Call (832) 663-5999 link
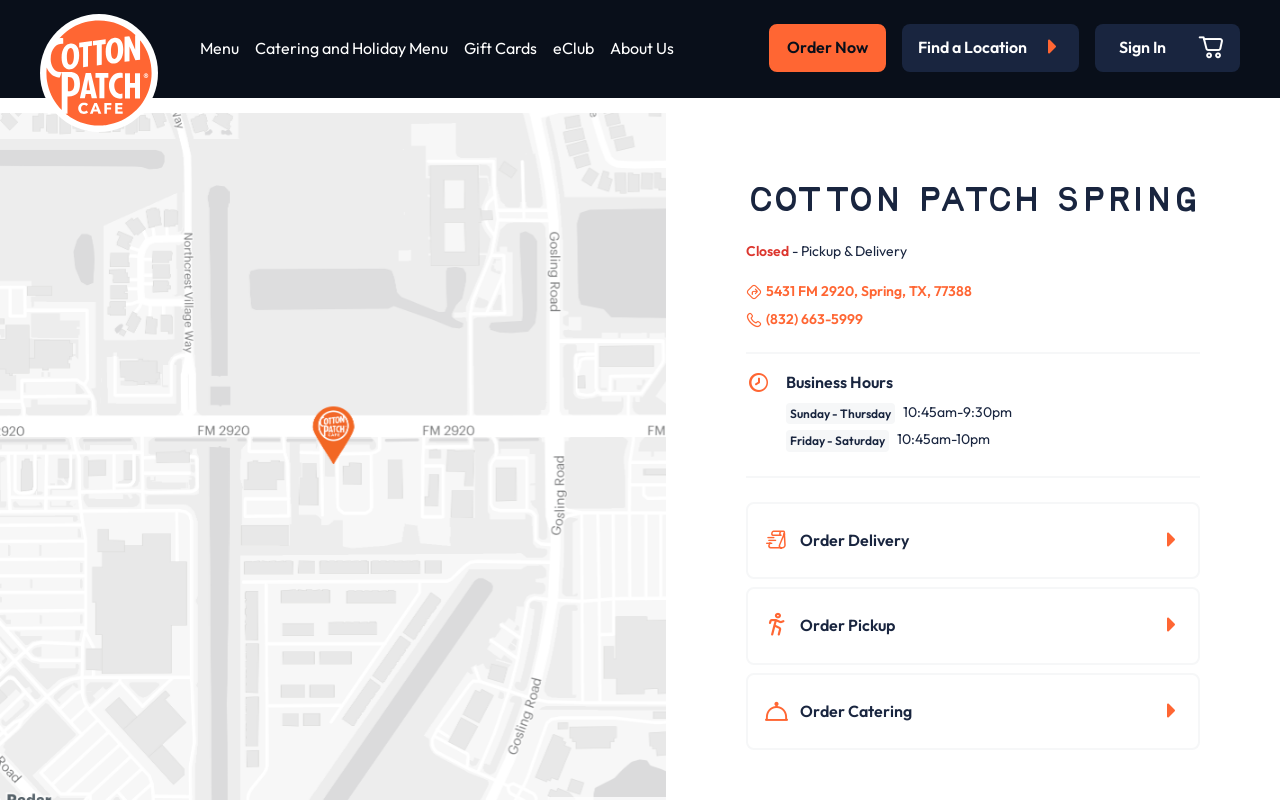Screen dimensions: 1280x800 coord(814,319)
